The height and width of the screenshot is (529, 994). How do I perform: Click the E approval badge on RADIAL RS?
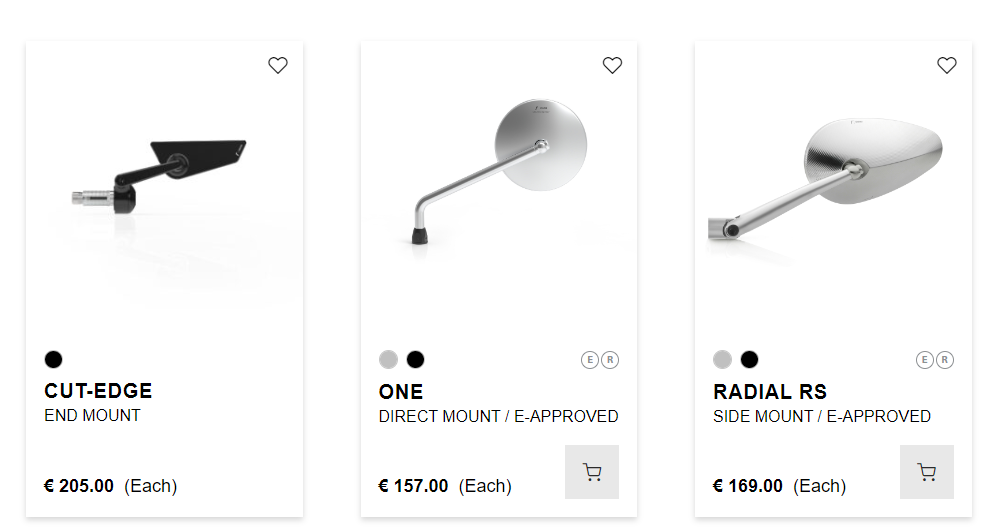coord(924,360)
